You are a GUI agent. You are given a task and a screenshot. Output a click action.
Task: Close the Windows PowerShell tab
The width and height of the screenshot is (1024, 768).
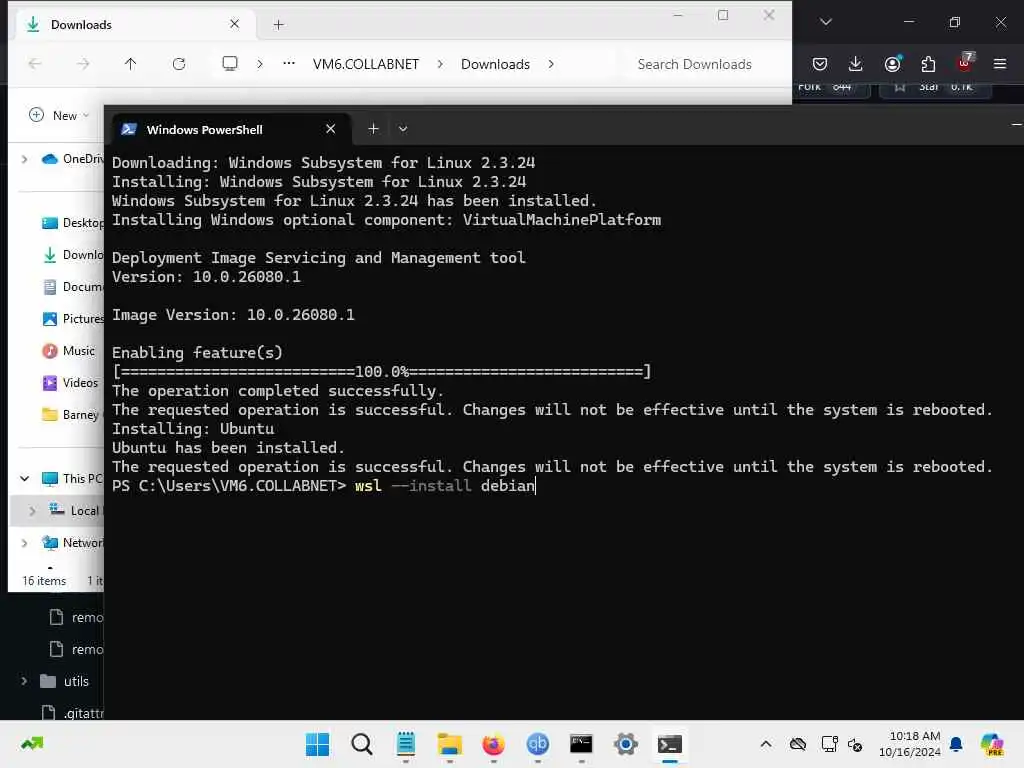(x=330, y=129)
